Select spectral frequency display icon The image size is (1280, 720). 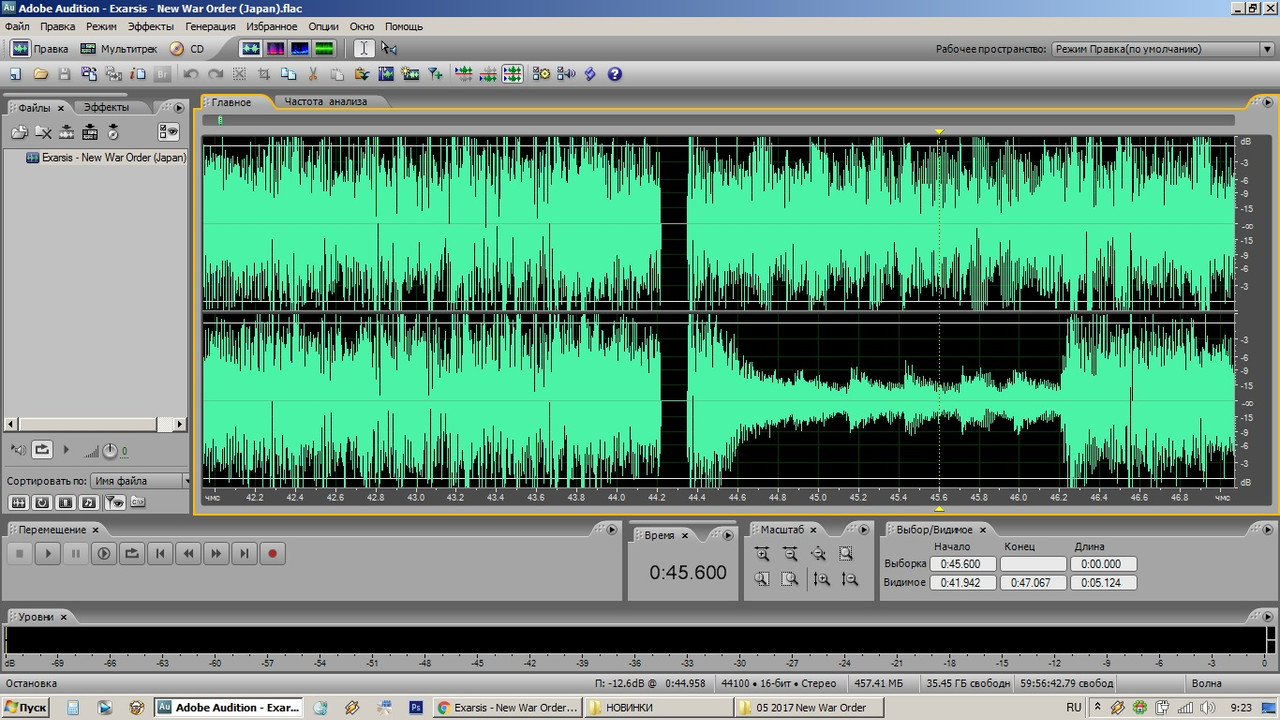click(x=275, y=48)
